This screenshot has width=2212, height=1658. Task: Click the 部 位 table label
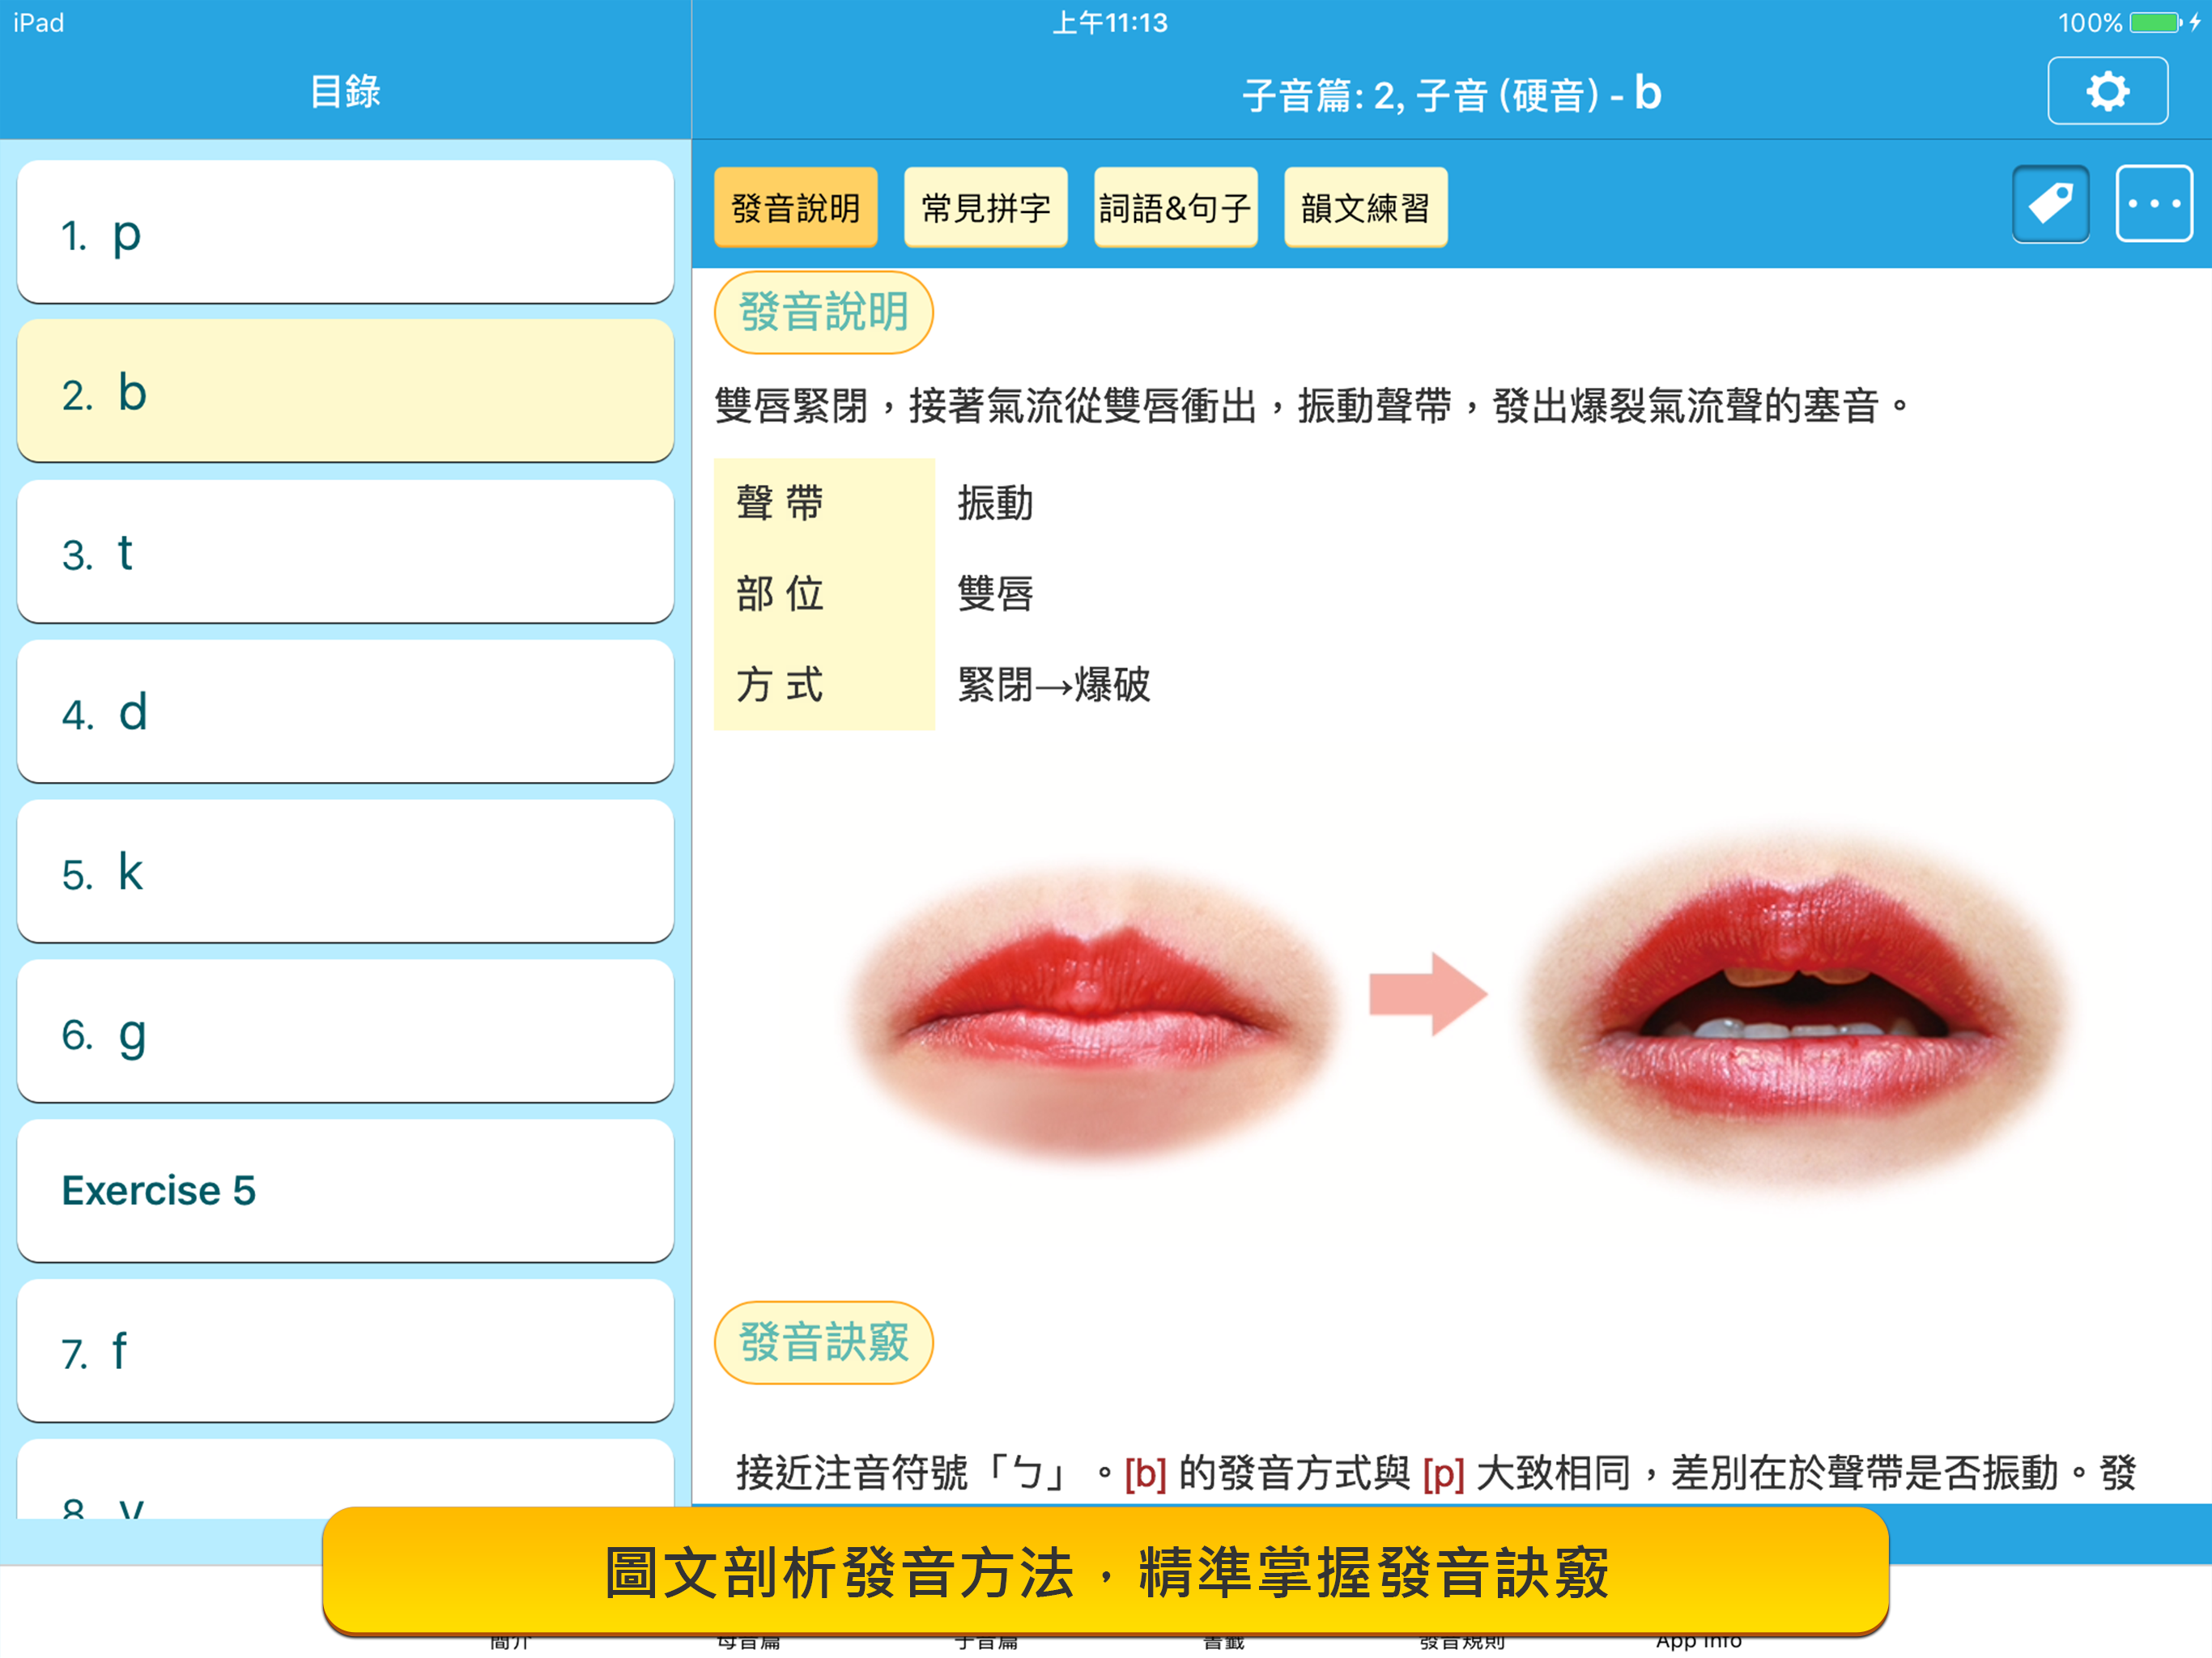(x=779, y=594)
